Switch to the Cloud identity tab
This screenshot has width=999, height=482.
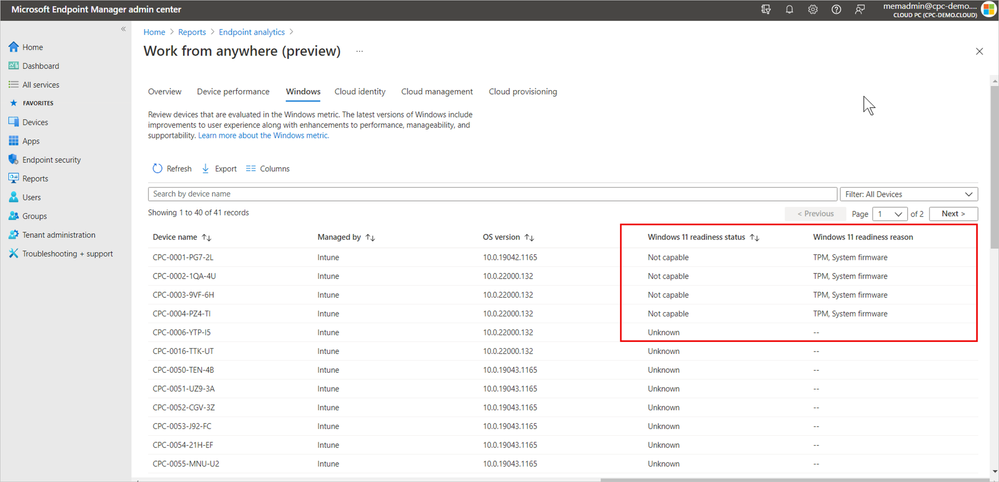point(360,92)
